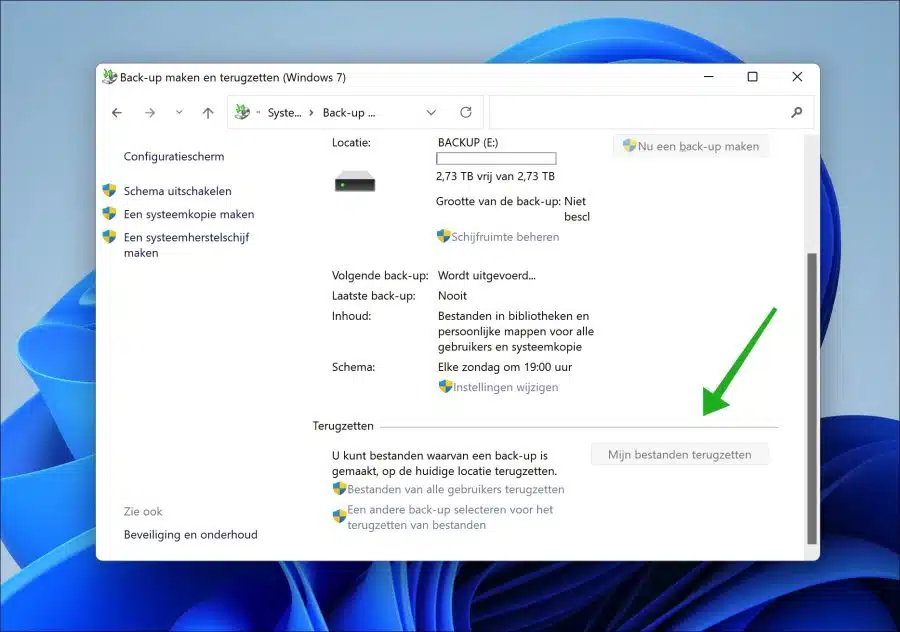
Task: Go back with the left arrow
Action: [x=117, y=113]
